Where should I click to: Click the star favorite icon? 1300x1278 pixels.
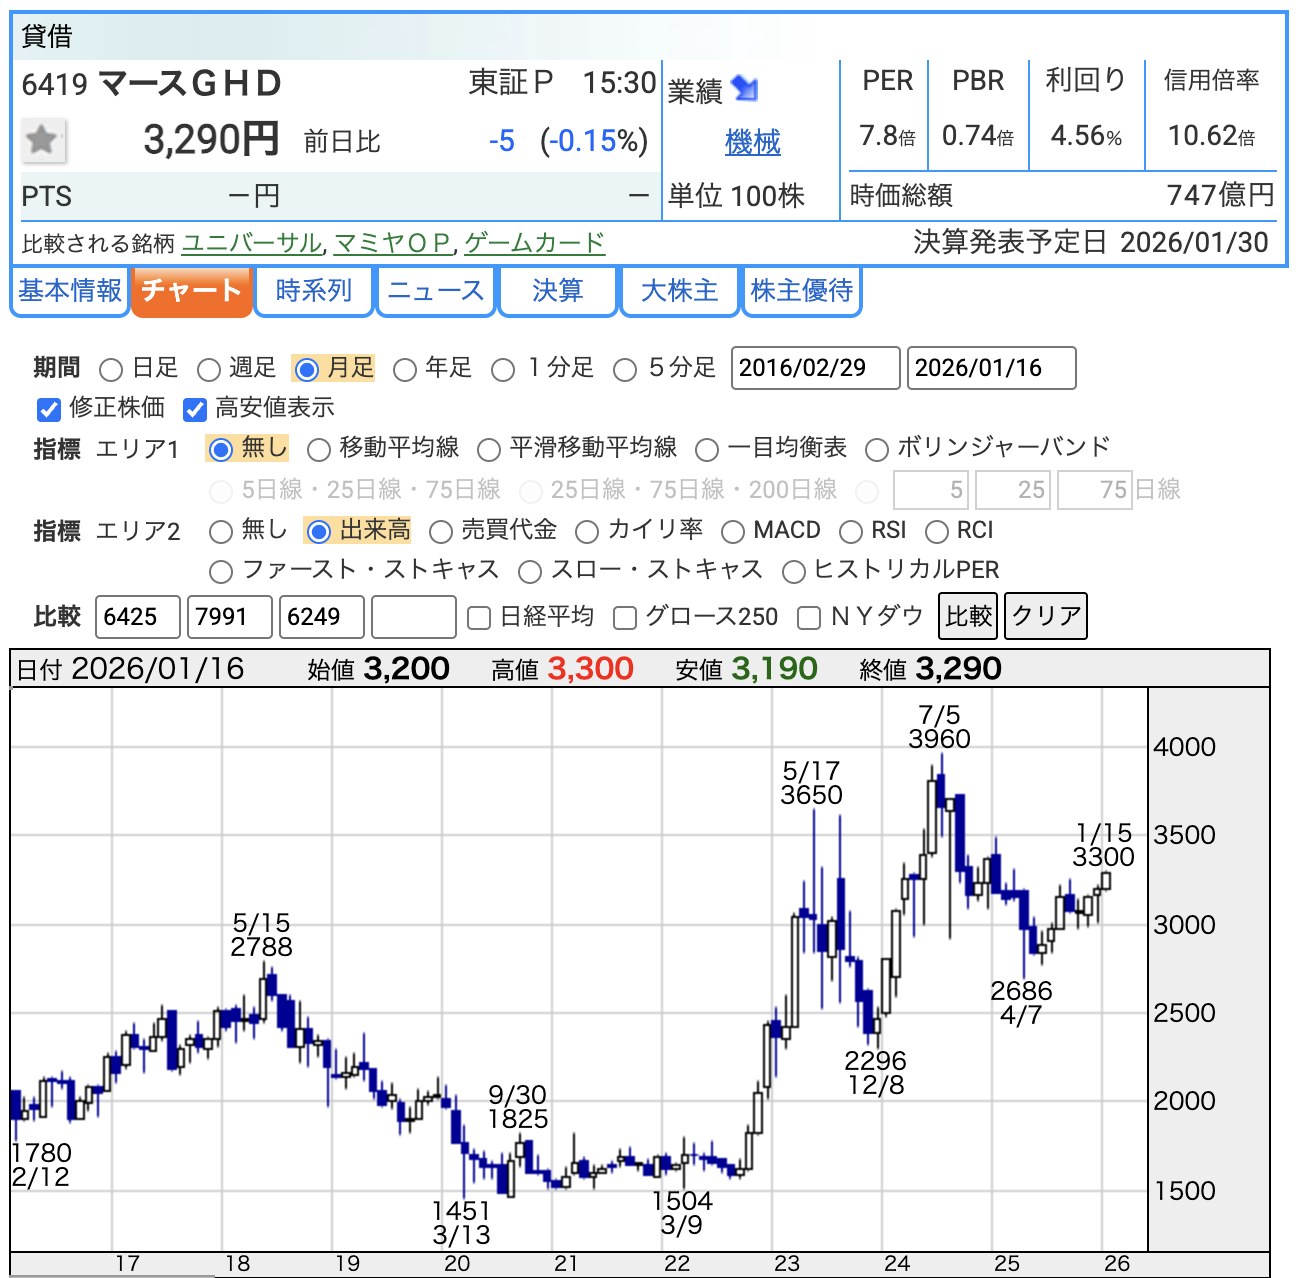43,140
